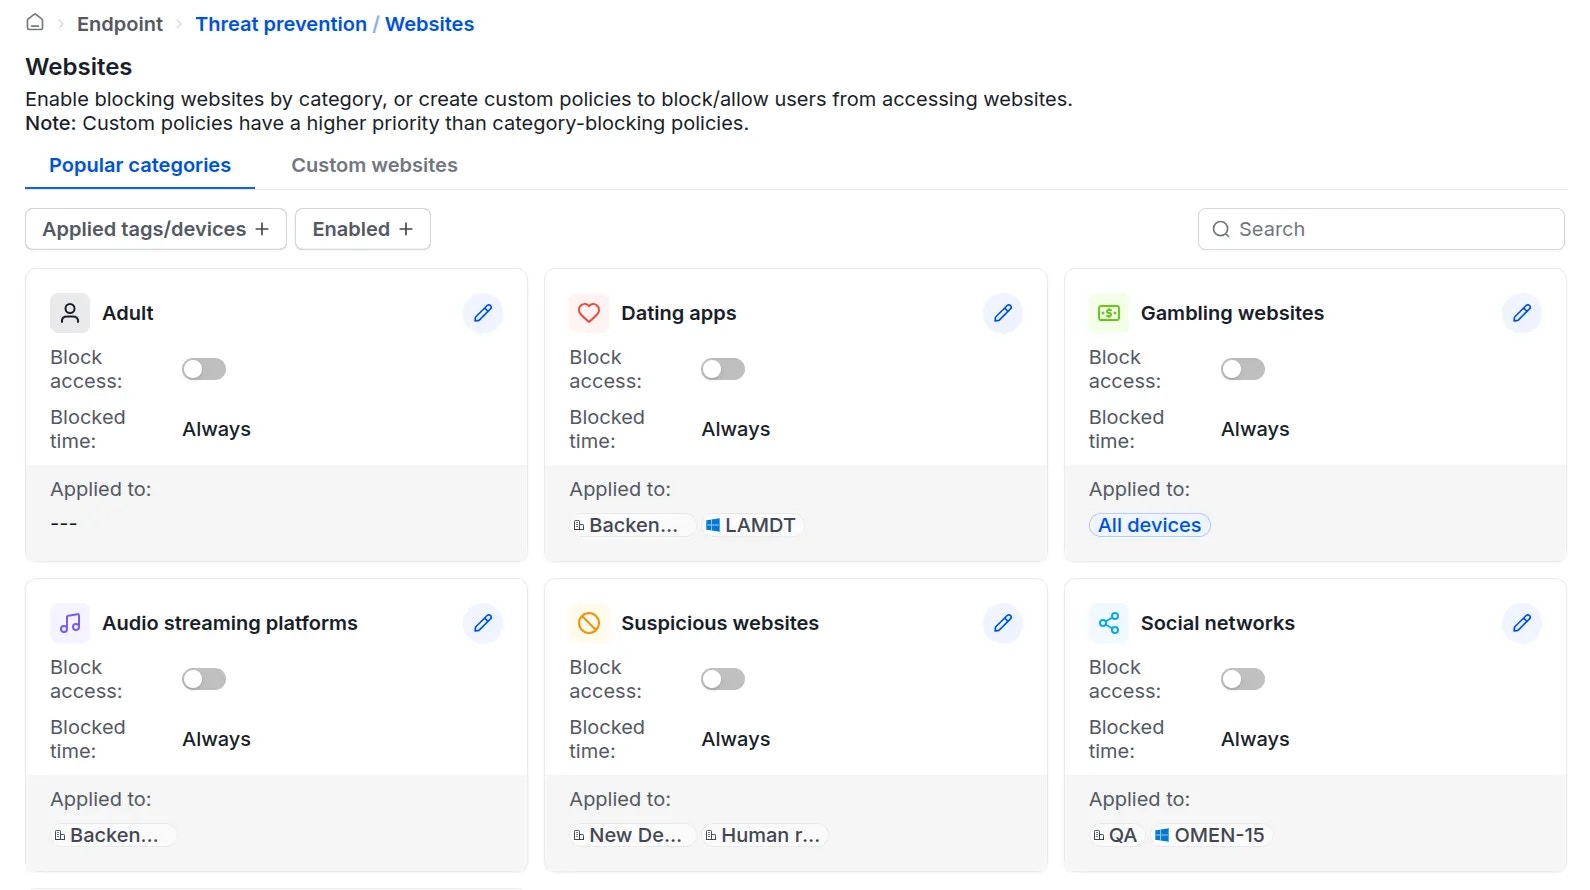Click pencil icon for Dating apps

[x=1002, y=313]
